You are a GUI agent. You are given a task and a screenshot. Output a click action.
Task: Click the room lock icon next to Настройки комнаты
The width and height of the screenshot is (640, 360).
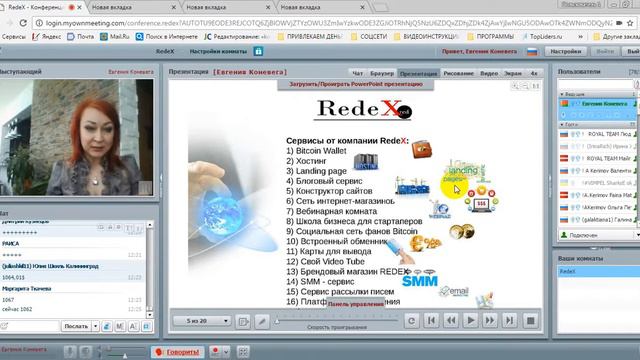(x=258, y=51)
